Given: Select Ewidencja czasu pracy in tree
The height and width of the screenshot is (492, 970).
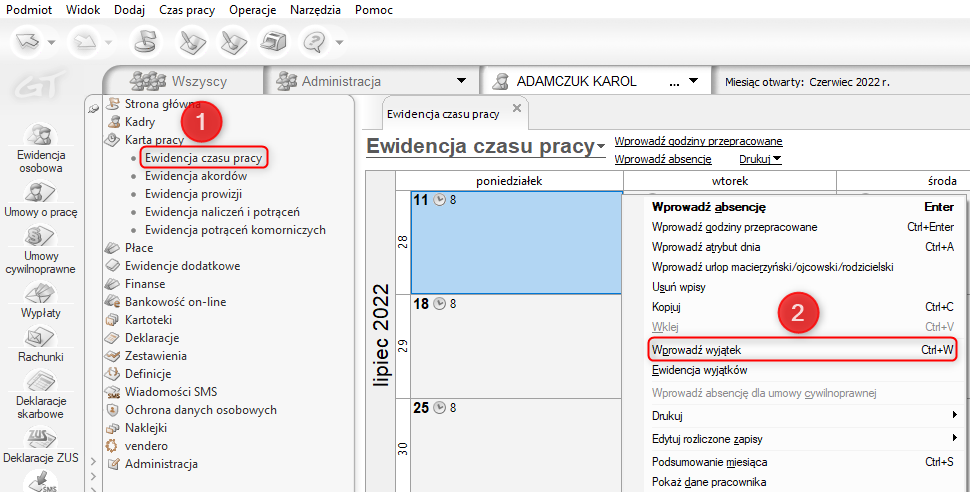Looking at the screenshot, I should pos(204,158).
